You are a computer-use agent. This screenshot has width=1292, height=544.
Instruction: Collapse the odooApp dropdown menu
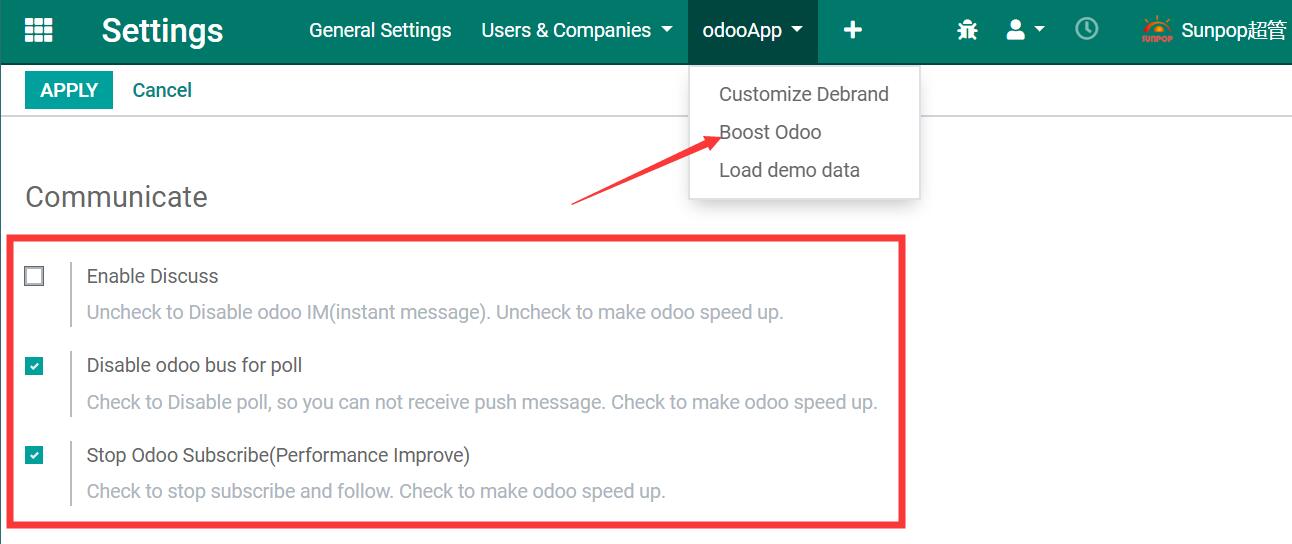[753, 30]
